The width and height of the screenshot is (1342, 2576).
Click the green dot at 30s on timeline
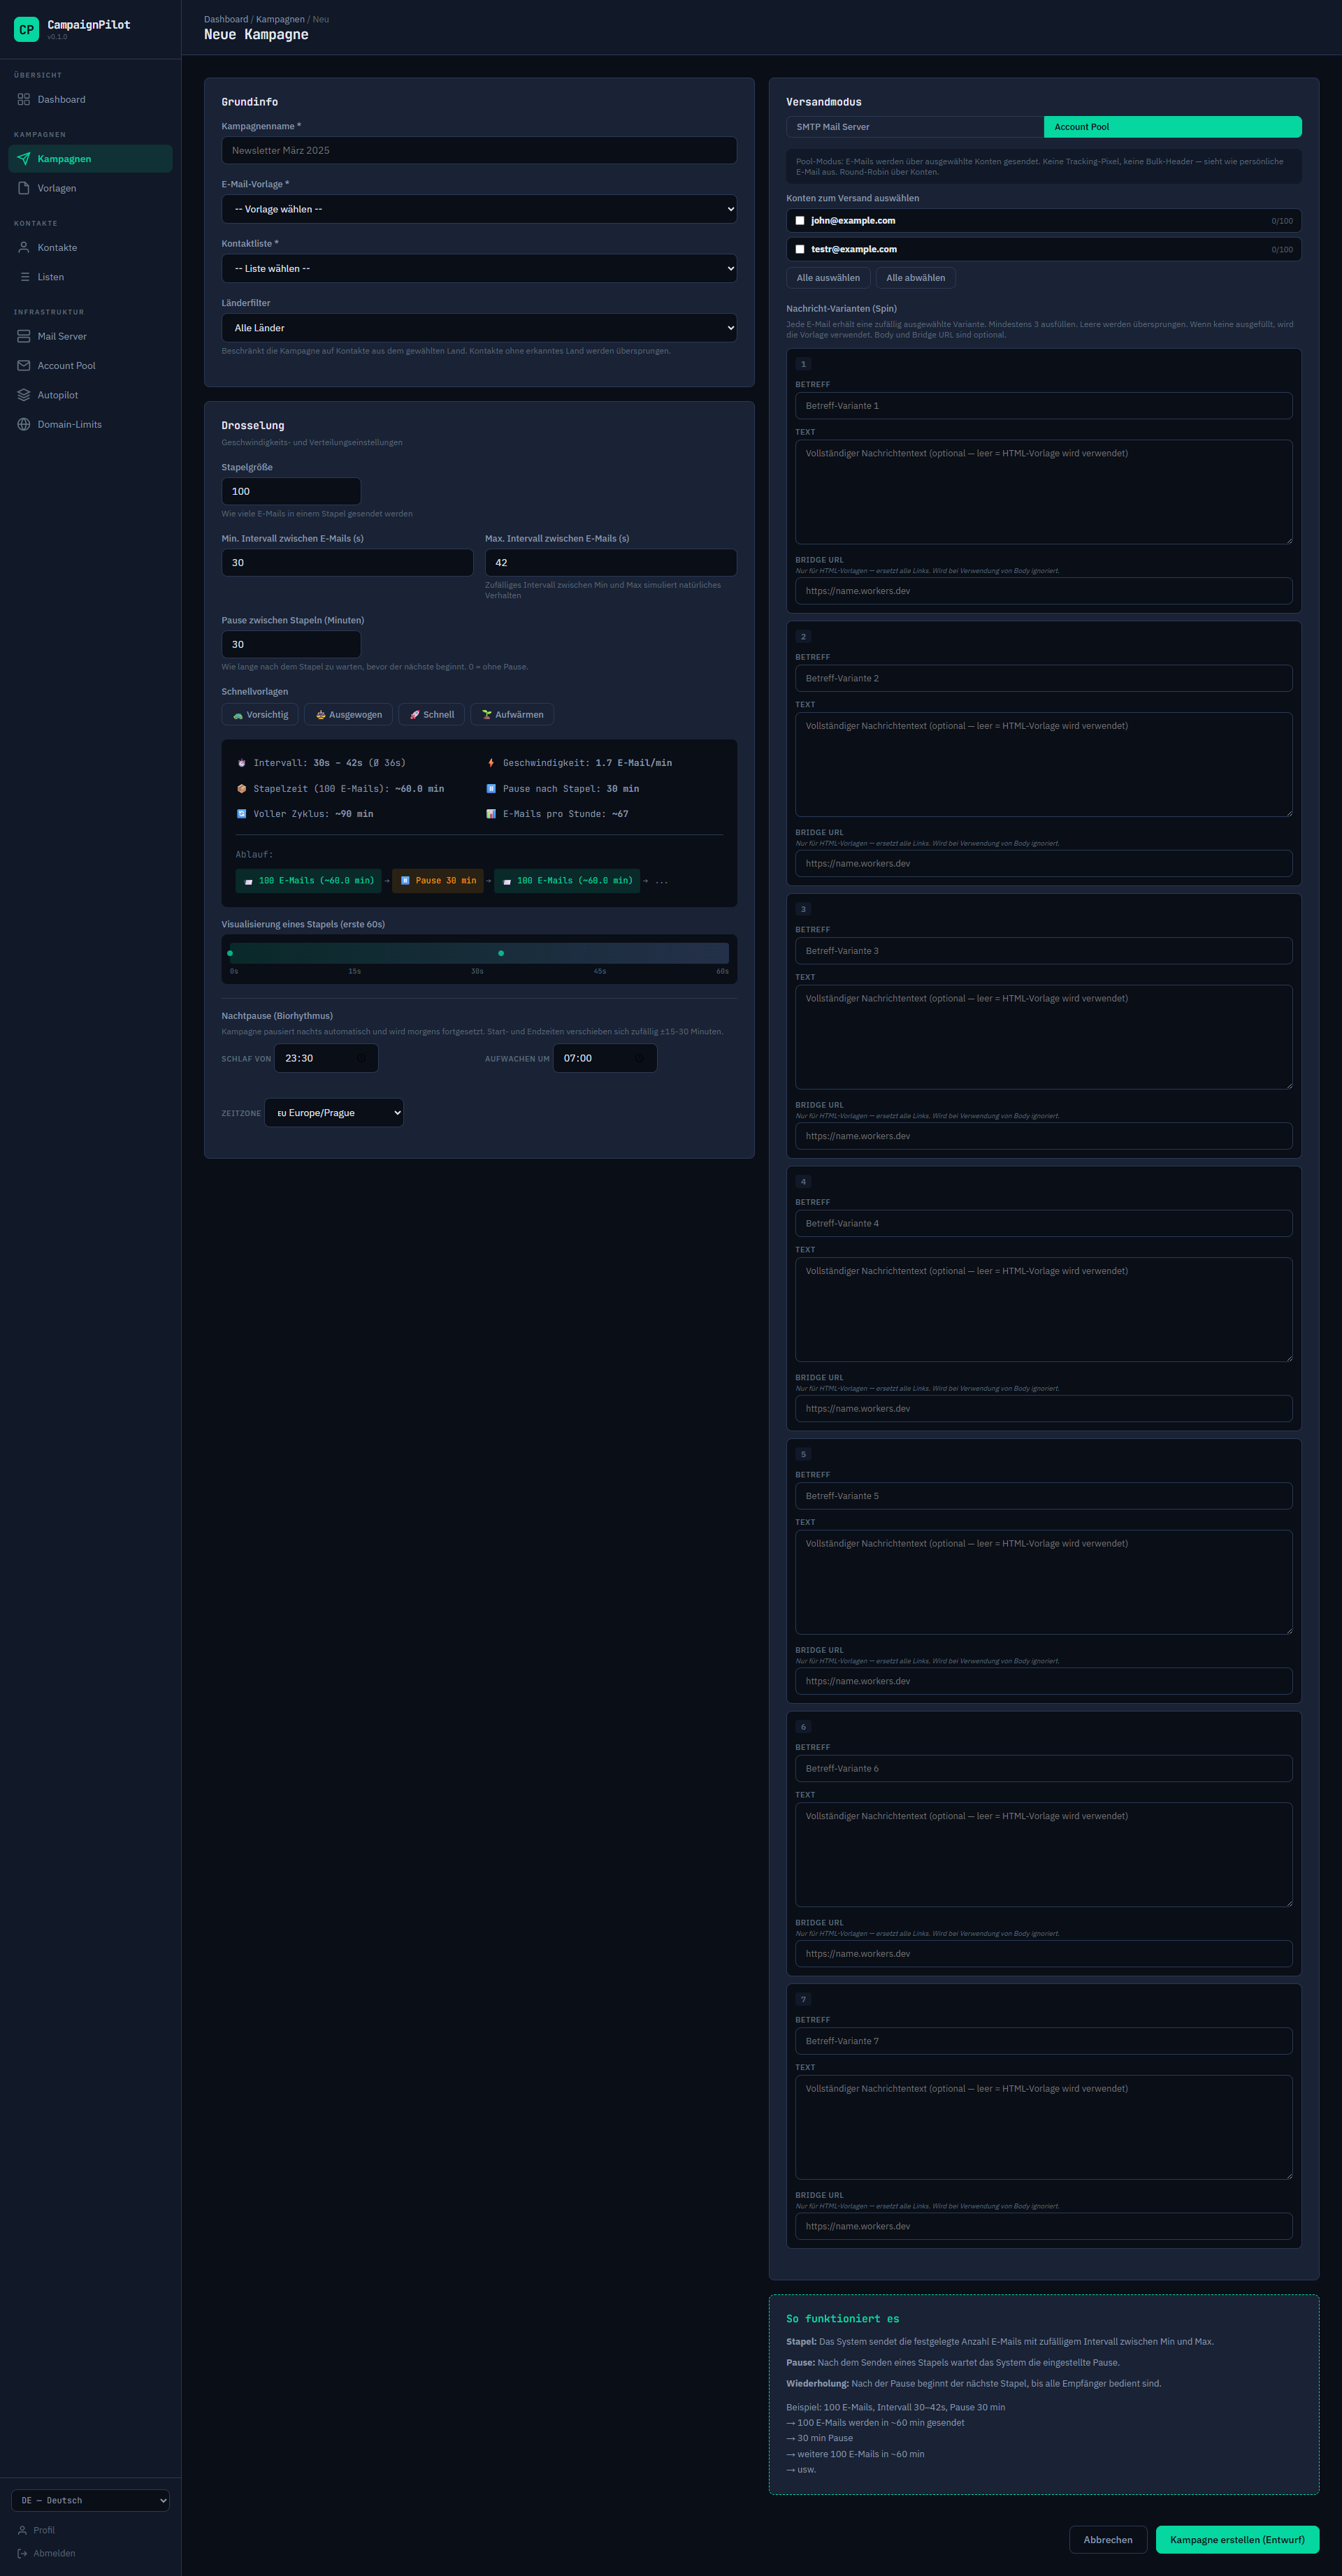coord(501,953)
